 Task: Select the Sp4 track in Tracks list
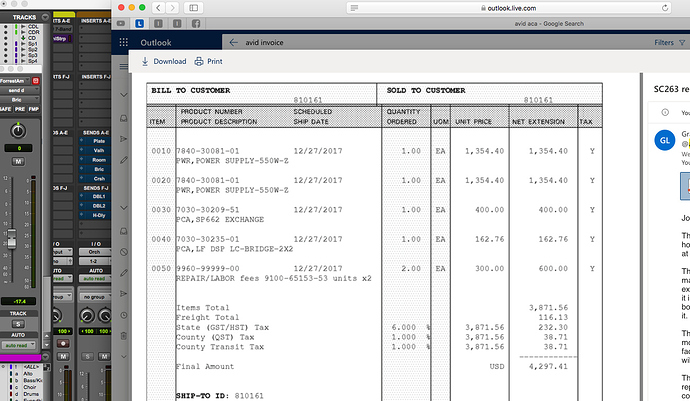click(33, 61)
